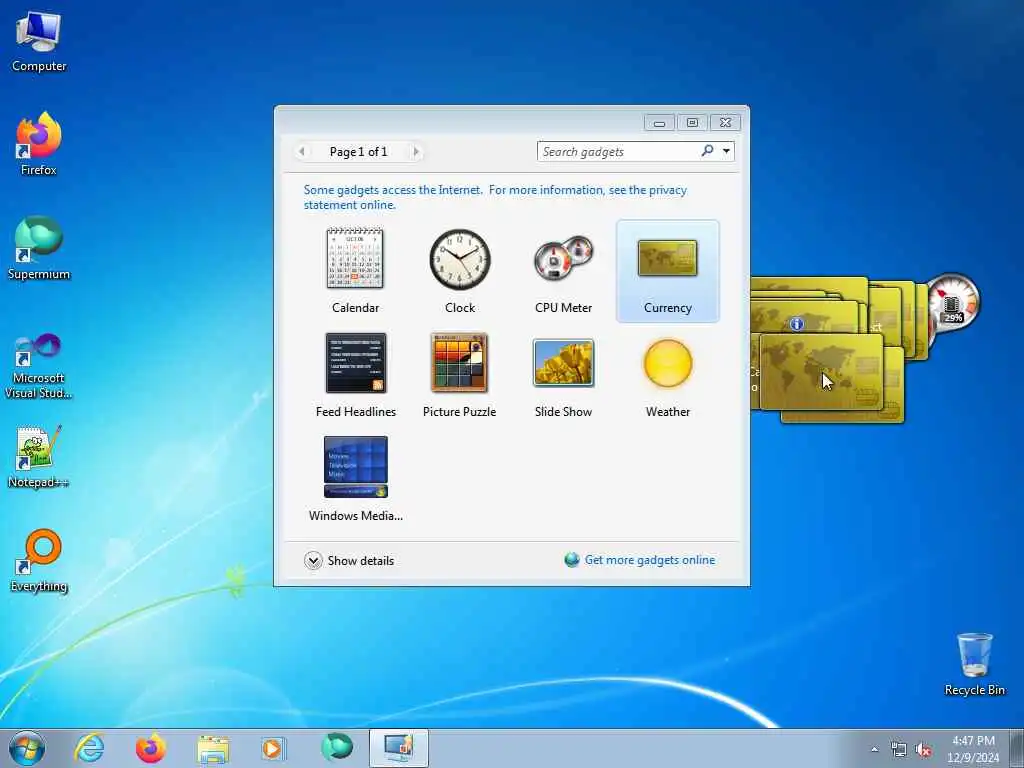Click the front Currency desktop gadget
Viewport: 1024px width, 768px height.
point(821,371)
